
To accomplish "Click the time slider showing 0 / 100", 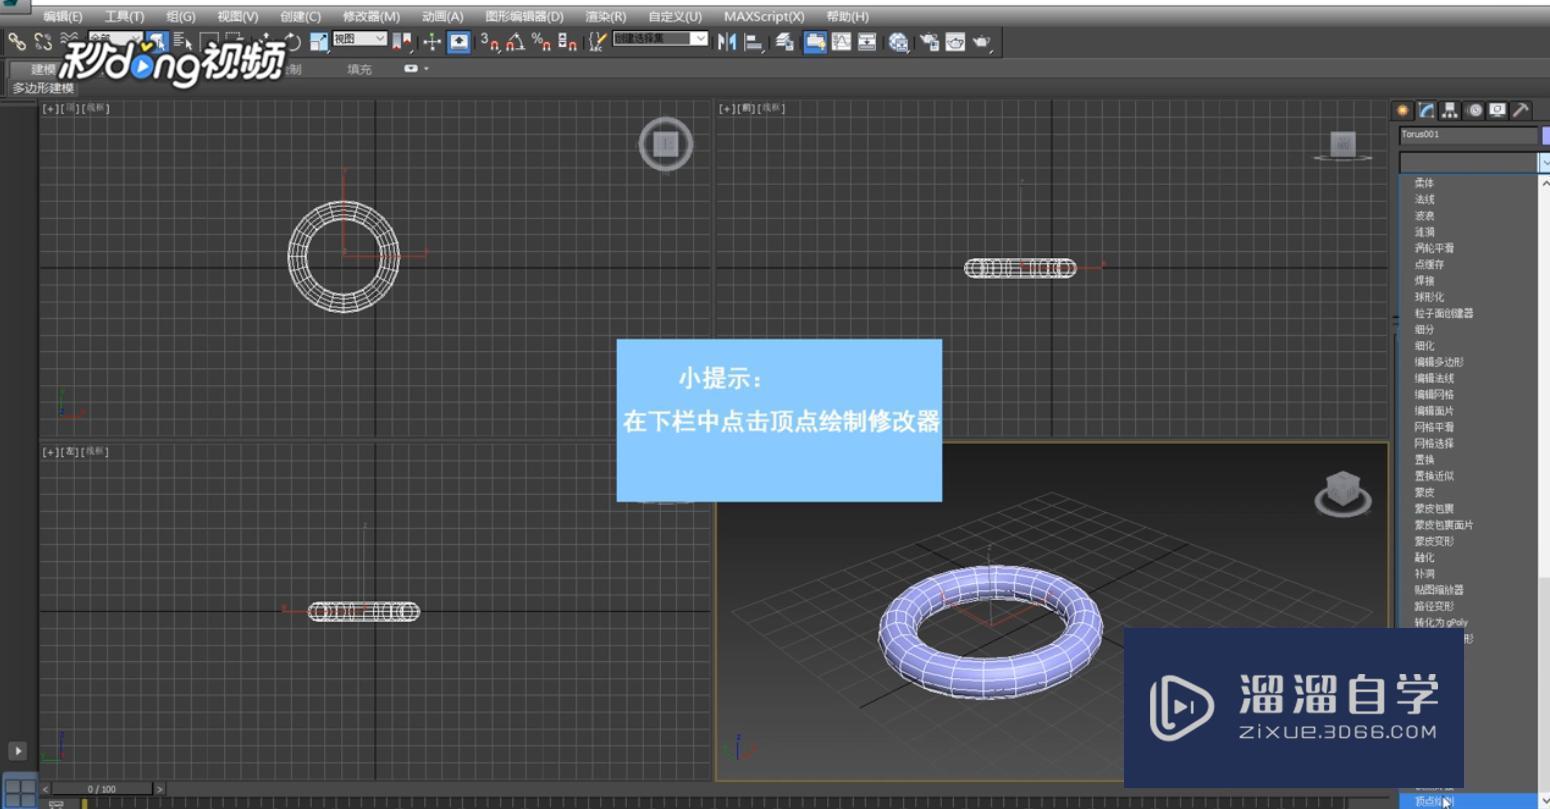I will tap(102, 789).
